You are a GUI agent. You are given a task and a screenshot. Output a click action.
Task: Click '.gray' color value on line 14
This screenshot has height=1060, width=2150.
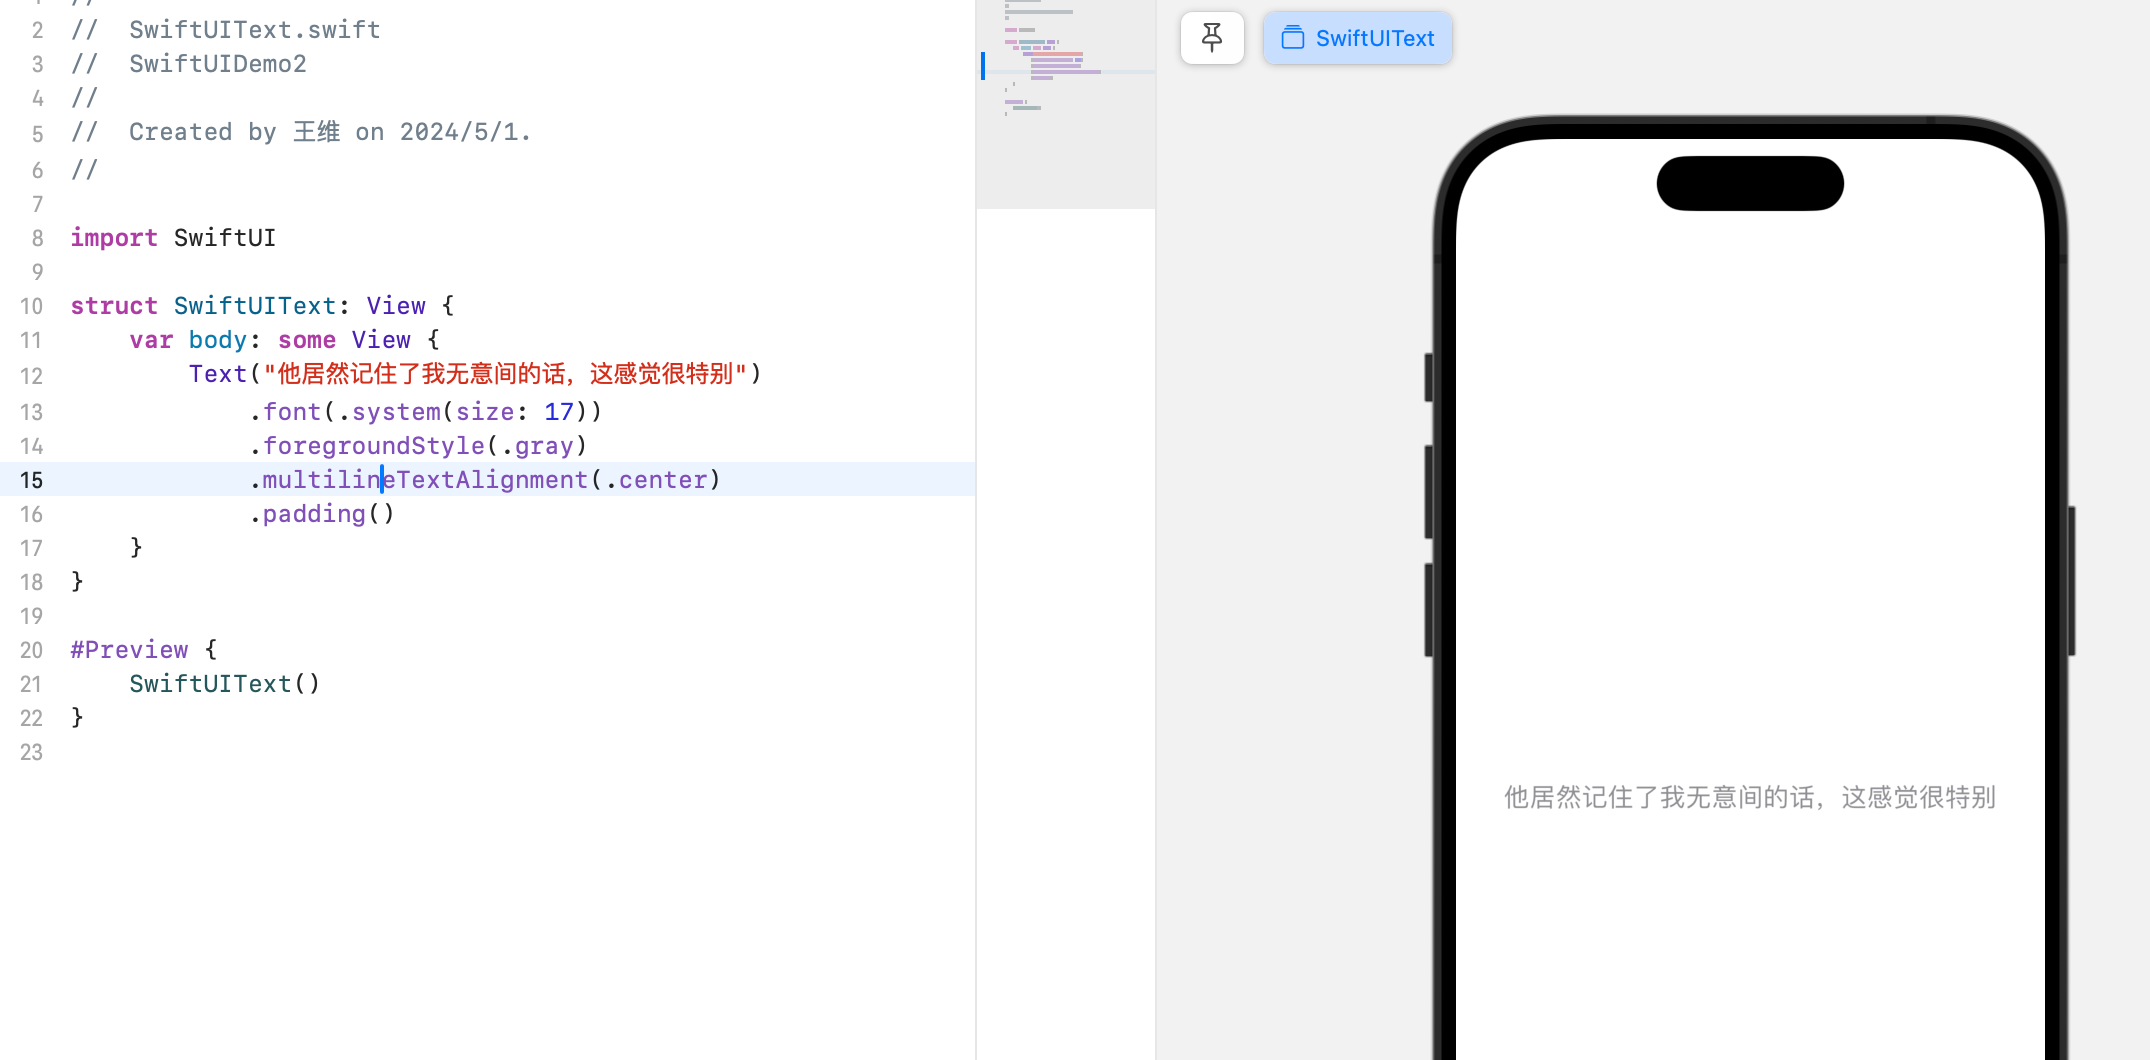(537, 446)
